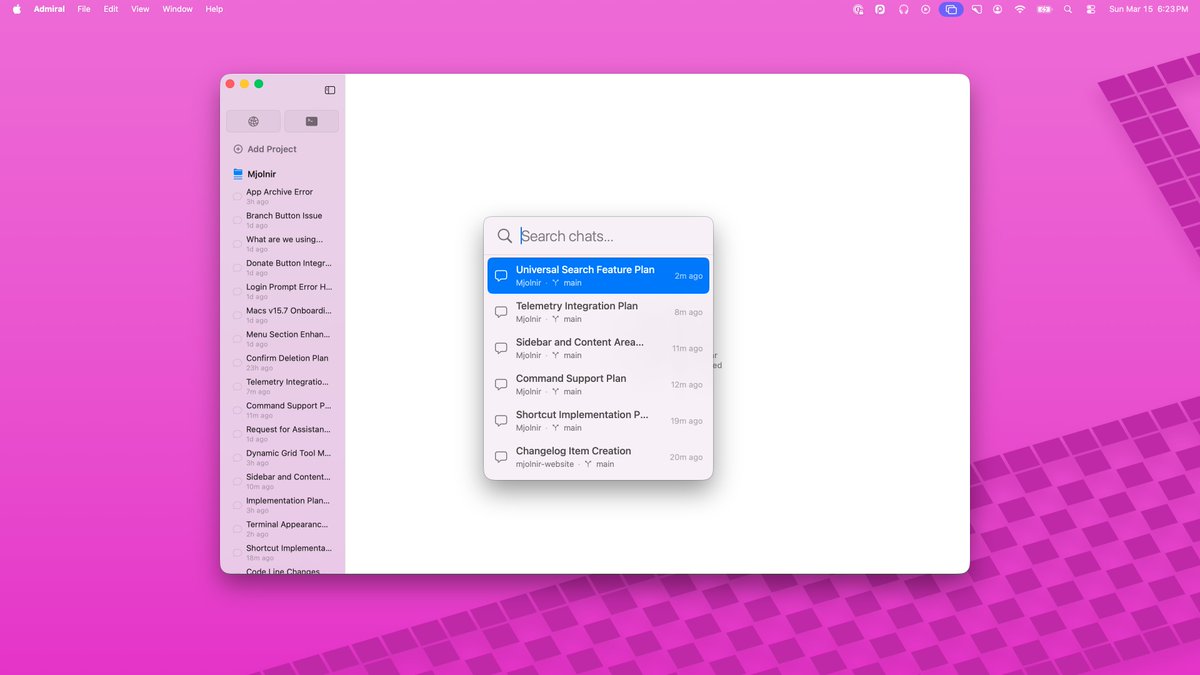Open the Window menu

click(x=178, y=9)
